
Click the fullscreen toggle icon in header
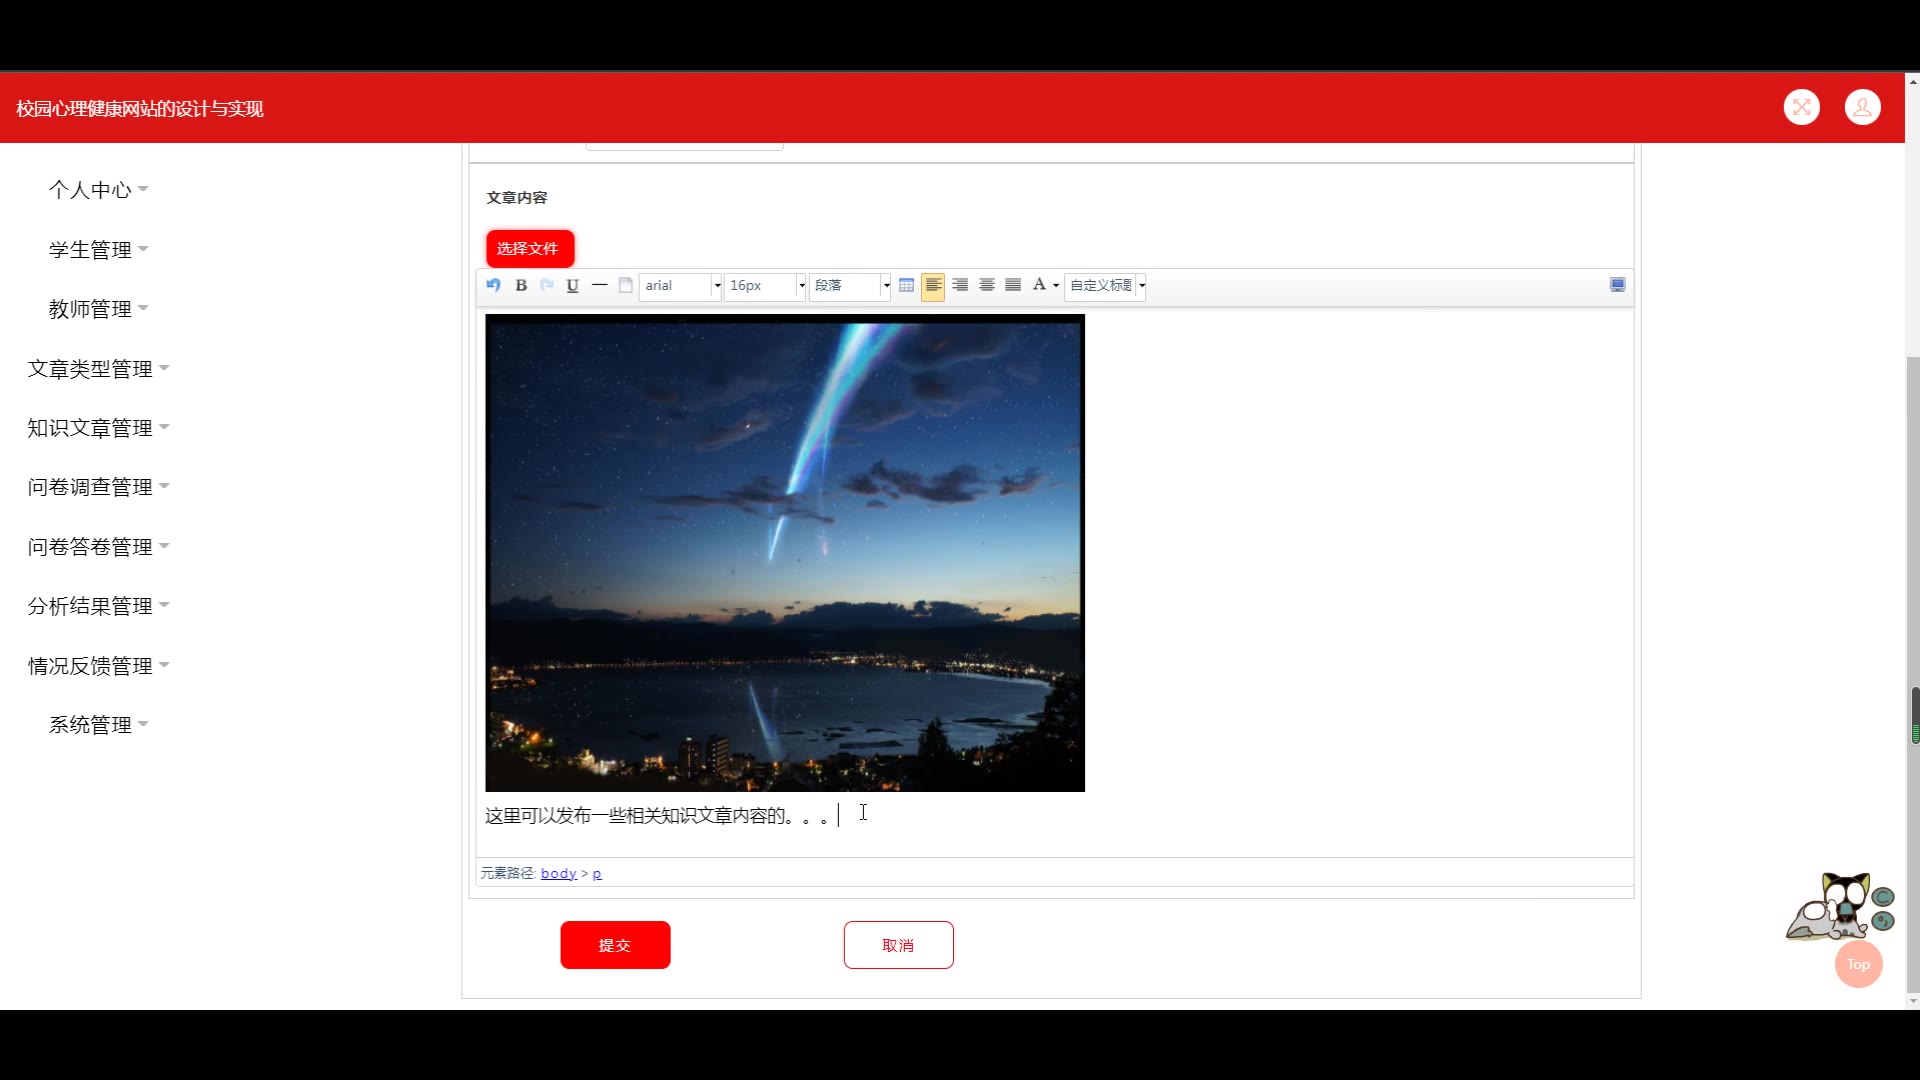(x=1801, y=107)
